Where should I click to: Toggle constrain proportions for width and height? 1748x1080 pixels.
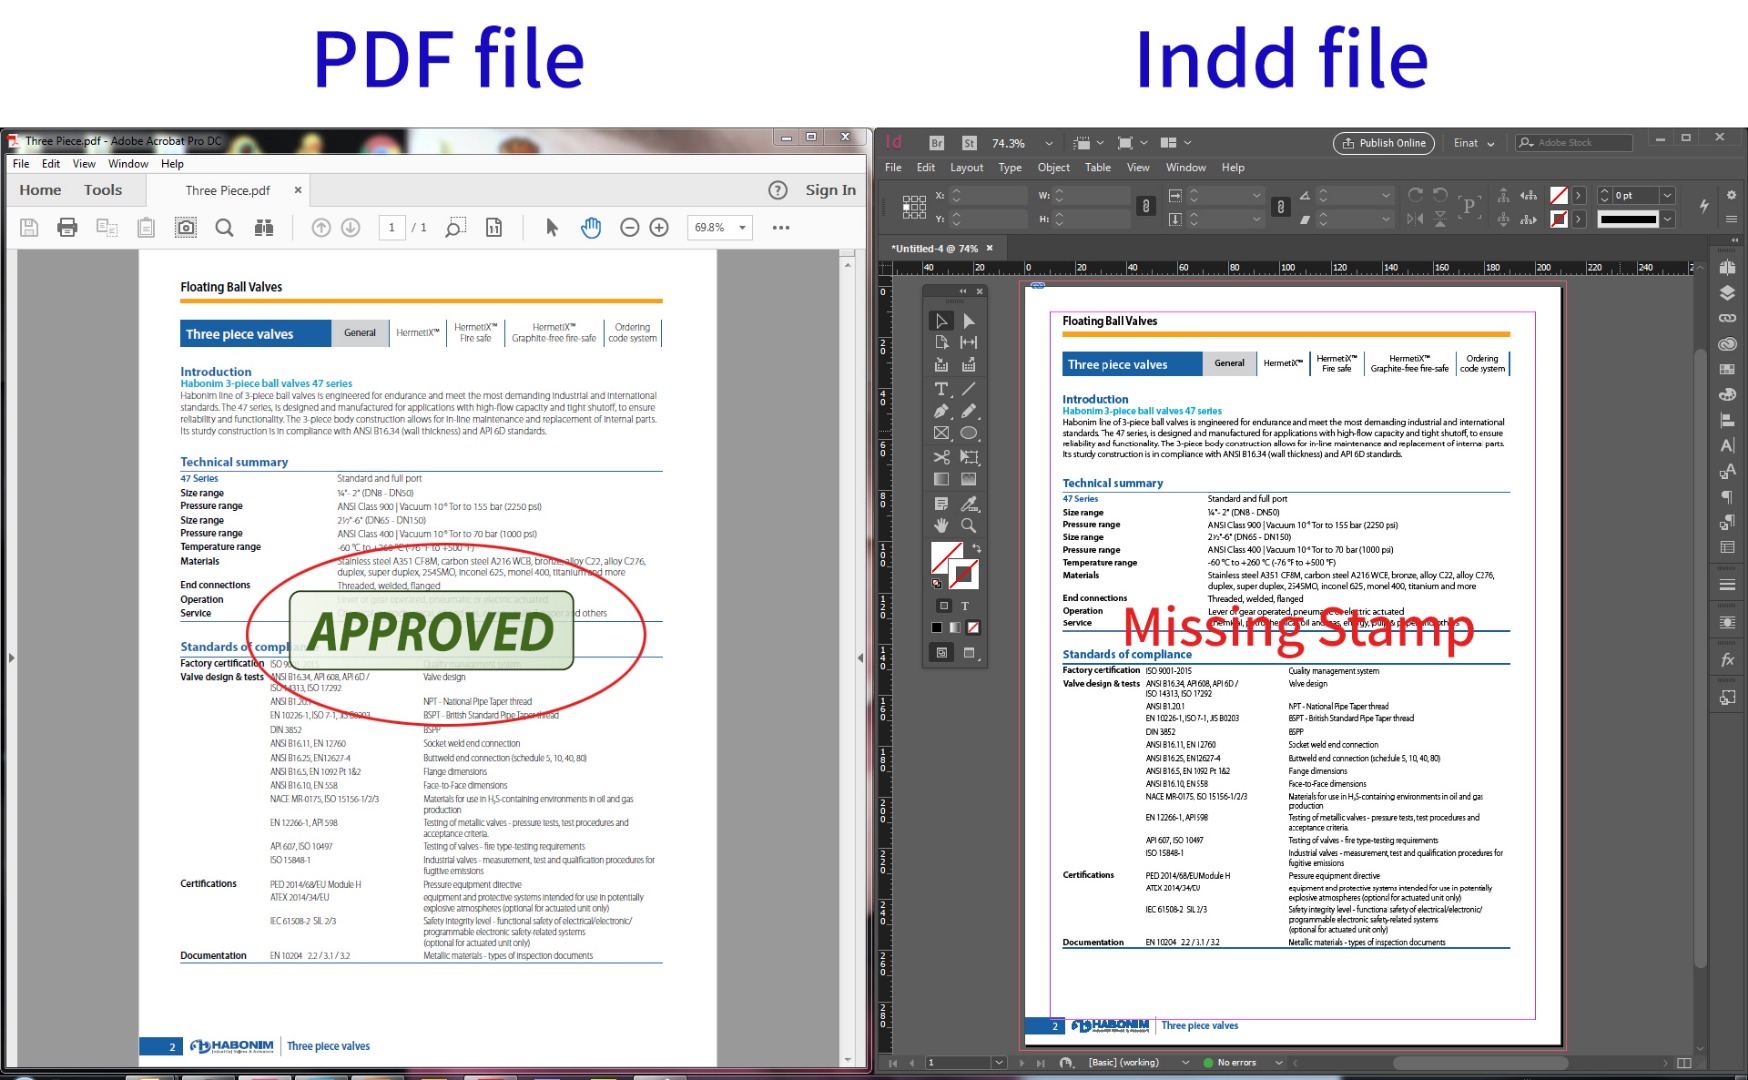pos(1146,206)
